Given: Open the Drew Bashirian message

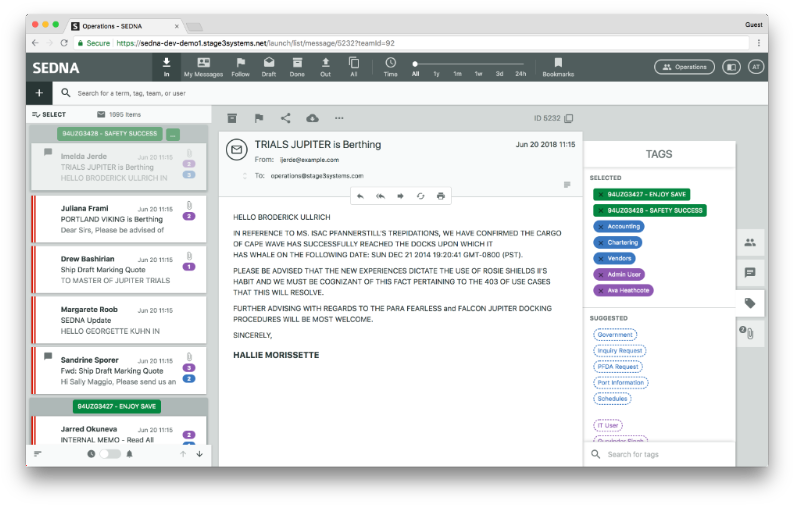Looking at the screenshot, I should pyautogui.click(x=119, y=269).
